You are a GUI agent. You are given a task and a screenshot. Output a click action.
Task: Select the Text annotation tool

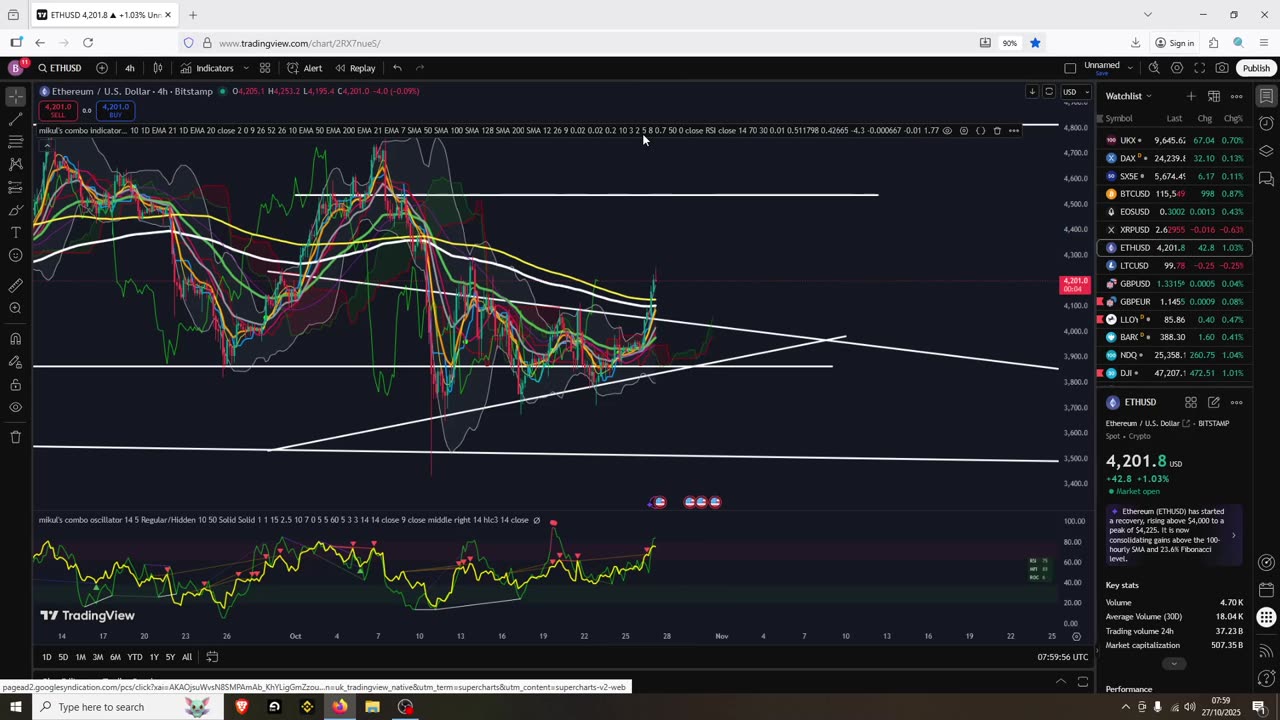coord(15,232)
